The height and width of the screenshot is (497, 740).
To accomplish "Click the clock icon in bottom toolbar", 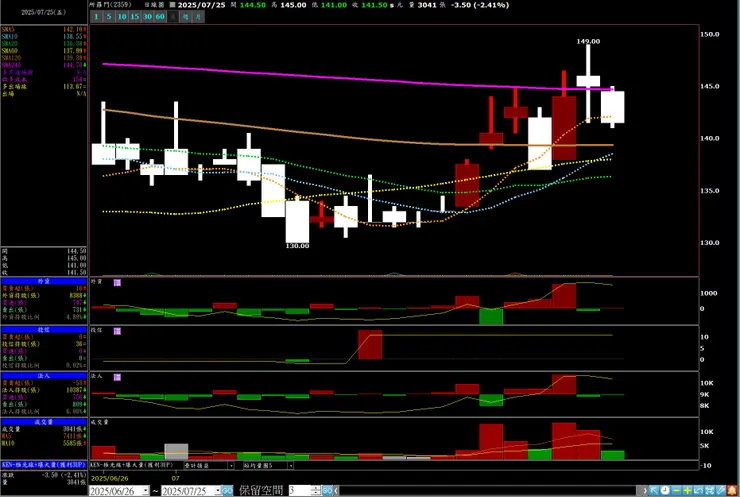I will [x=665, y=490].
